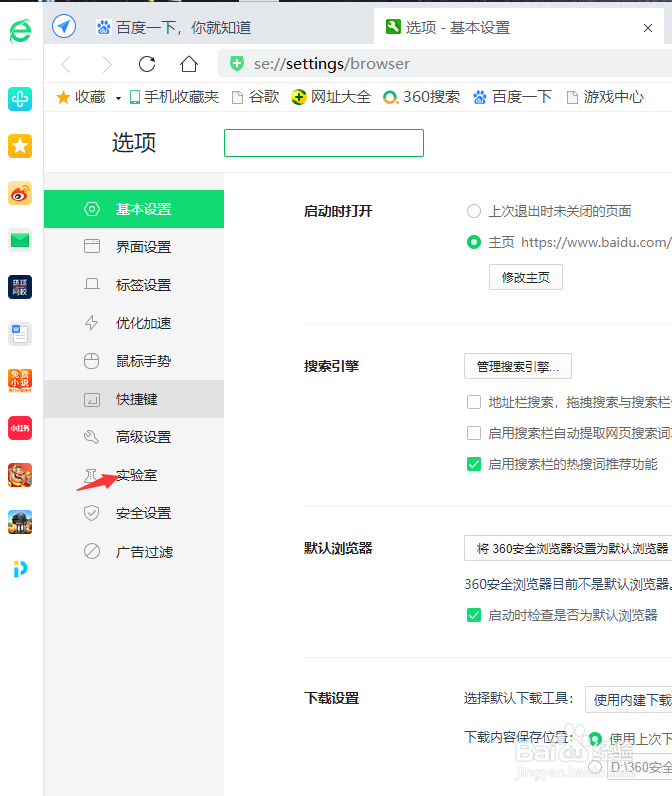Viewport: 672px width, 796px height.
Task: Select 使用上次下载 save location radio
Action: (x=595, y=739)
